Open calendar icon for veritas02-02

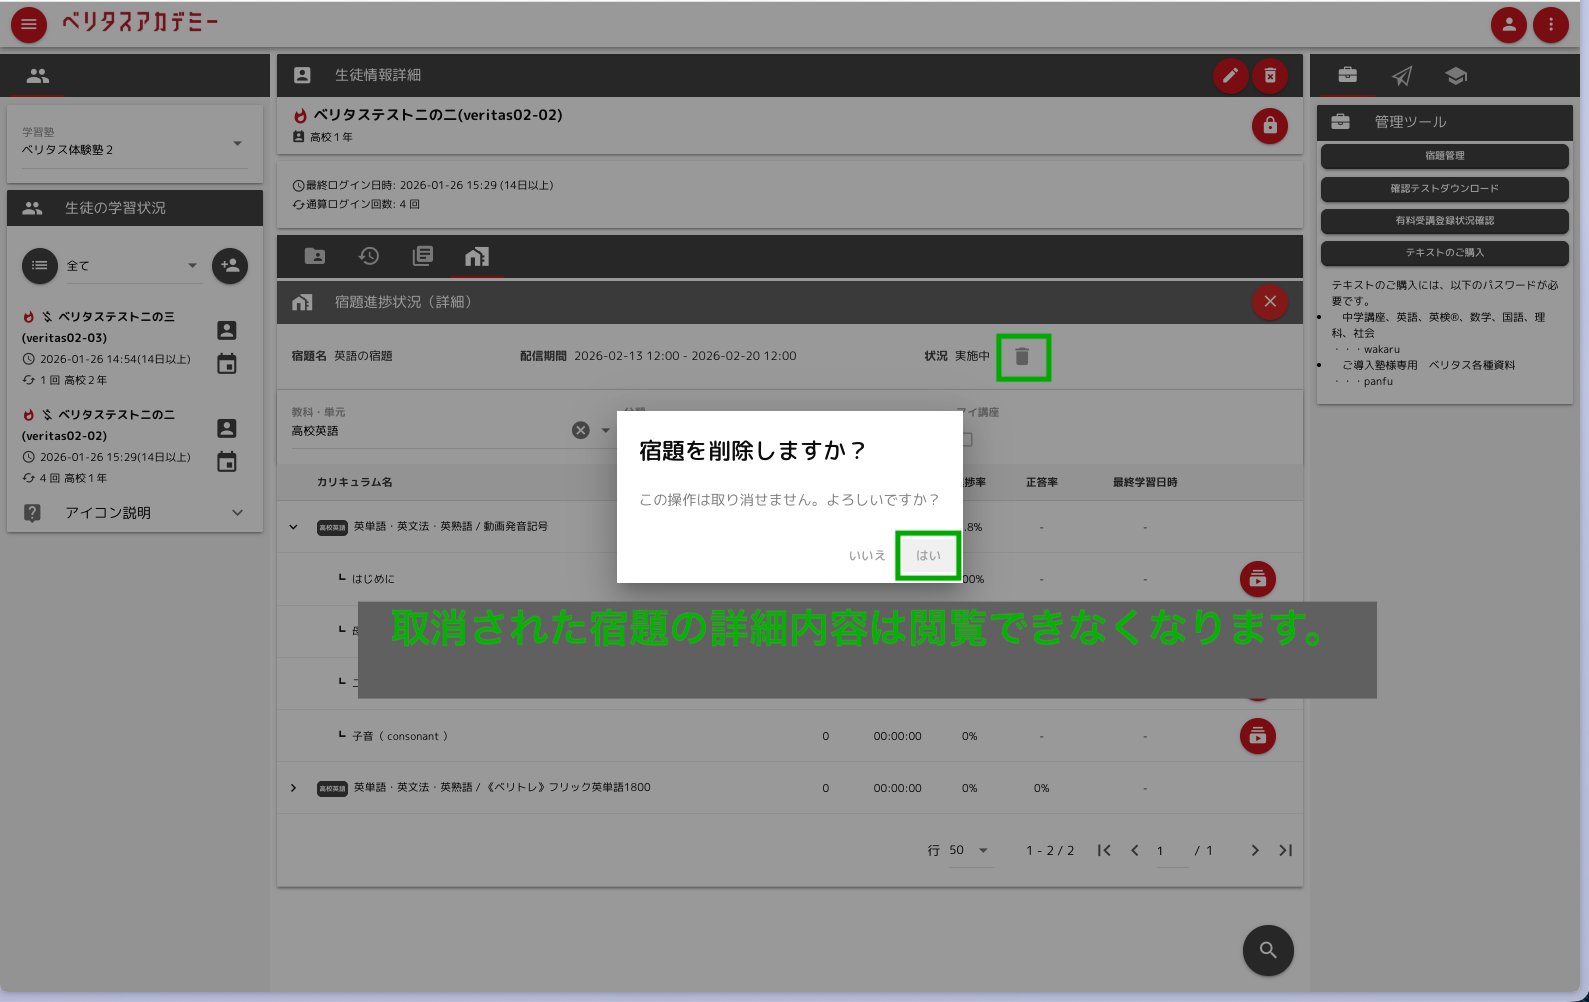(227, 462)
